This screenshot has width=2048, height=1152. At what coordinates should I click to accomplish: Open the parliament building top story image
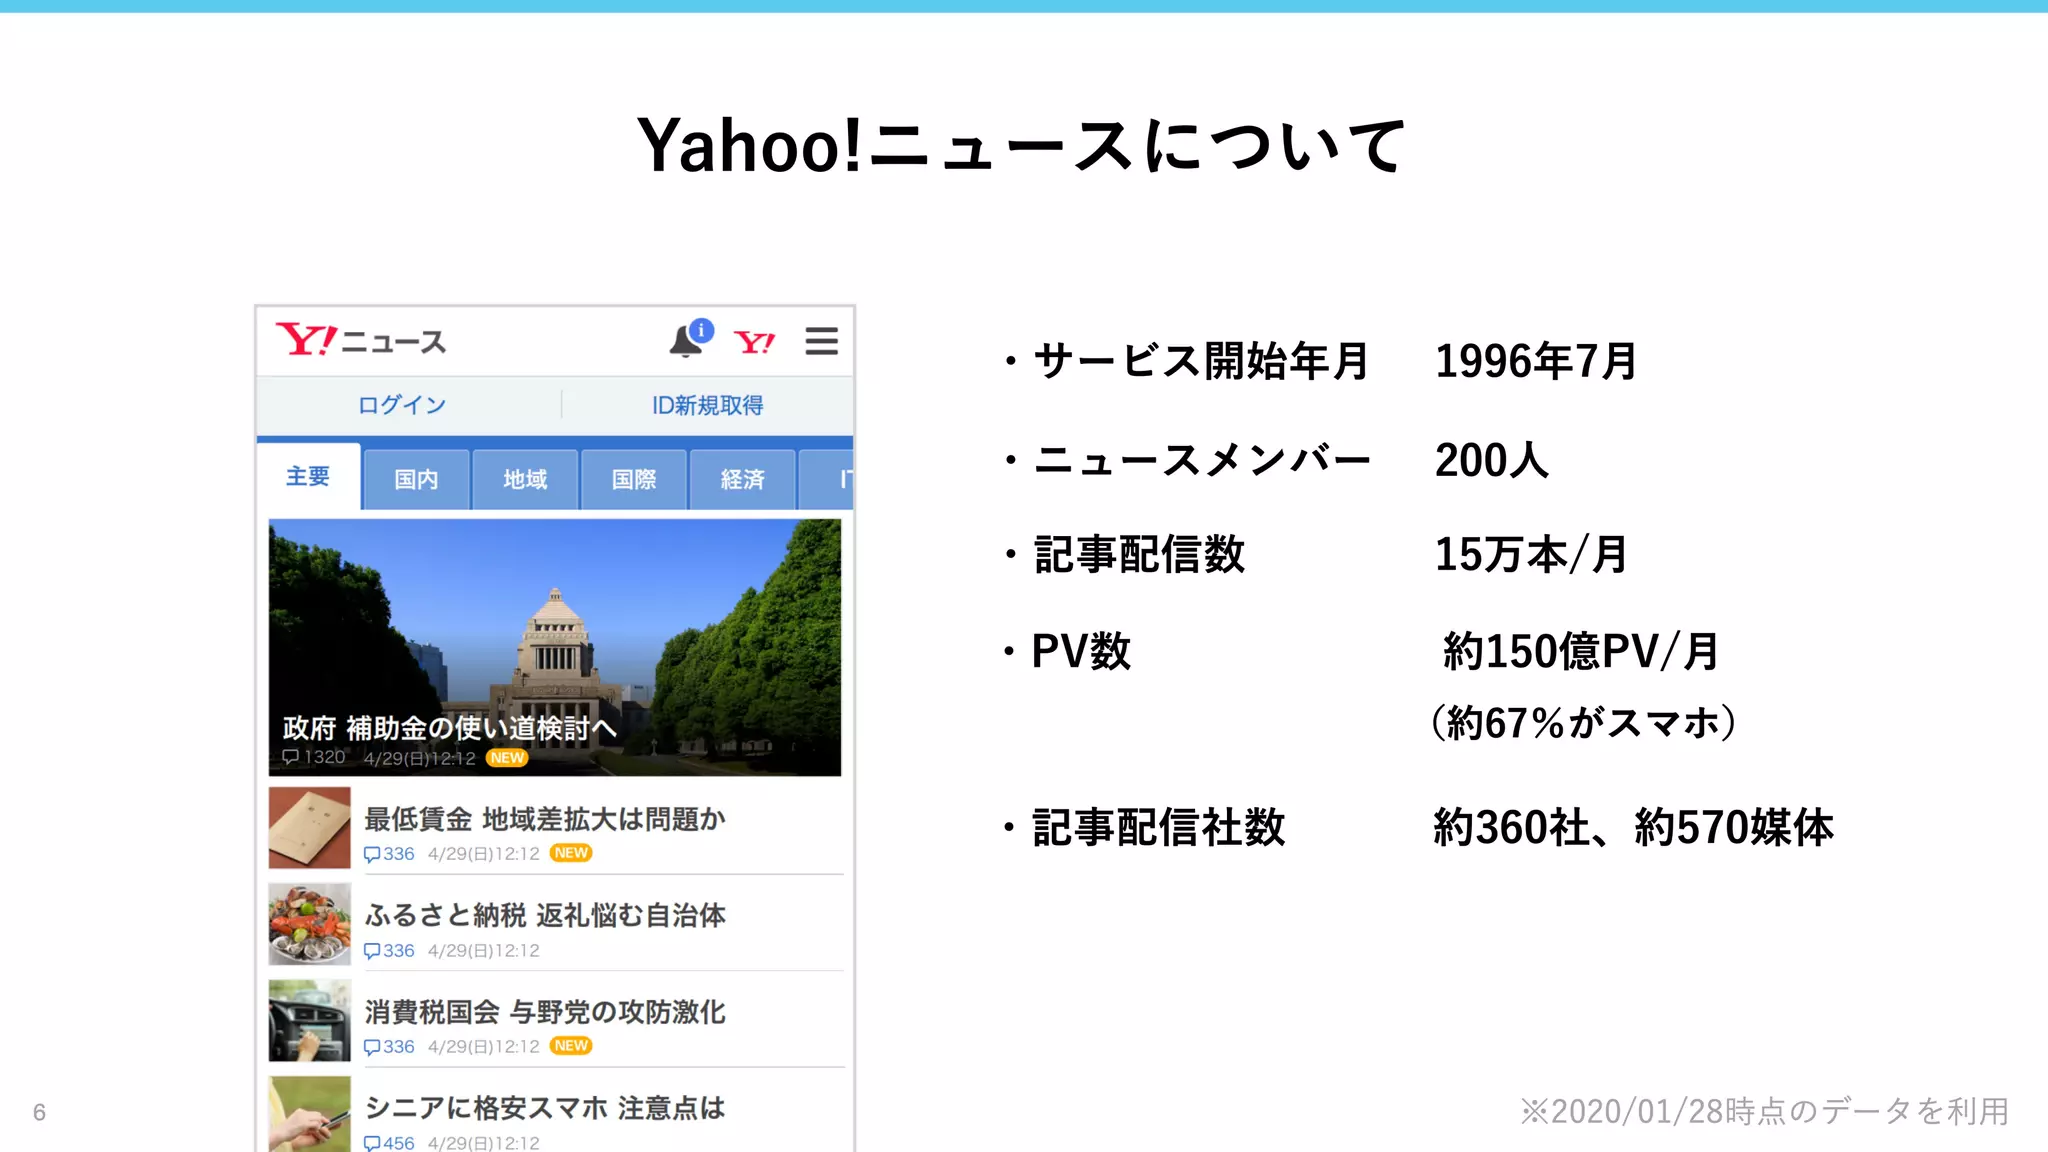click(555, 647)
